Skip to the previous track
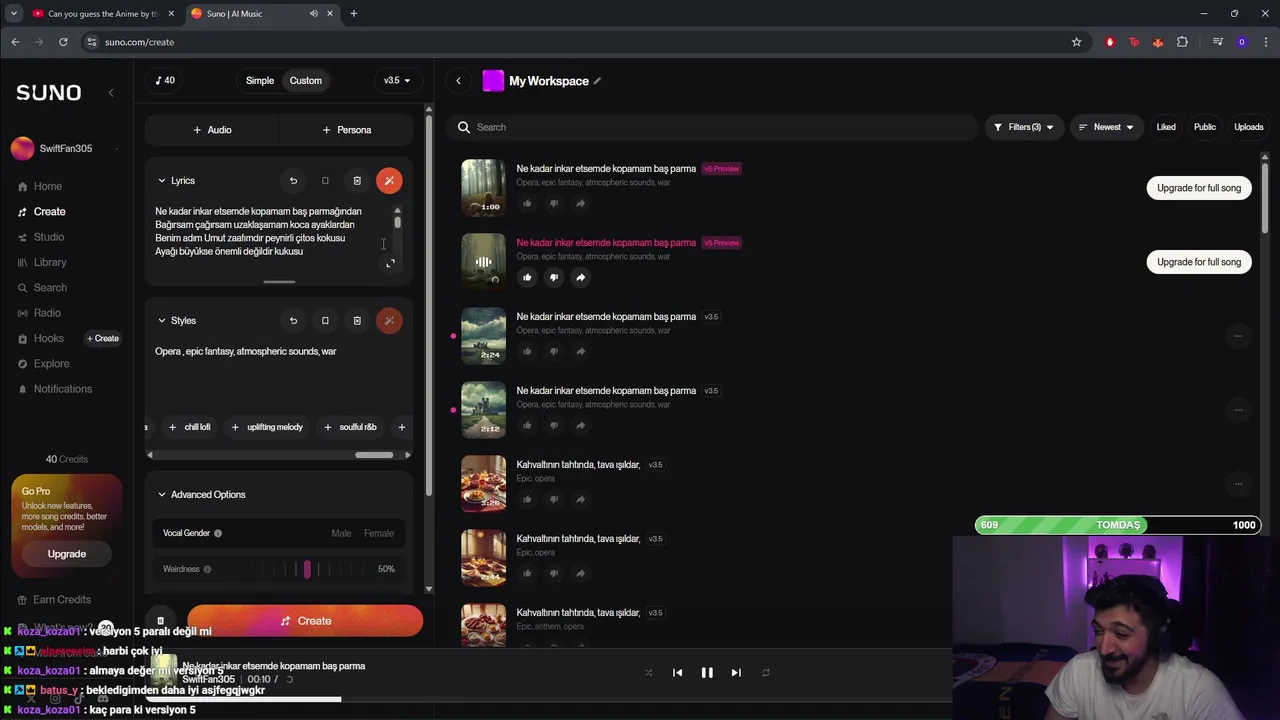This screenshot has width=1280, height=720. click(x=677, y=673)
